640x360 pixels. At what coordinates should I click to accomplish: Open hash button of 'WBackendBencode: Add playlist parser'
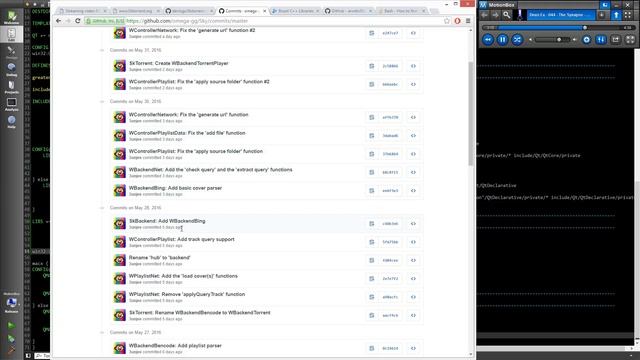point(390,349)
